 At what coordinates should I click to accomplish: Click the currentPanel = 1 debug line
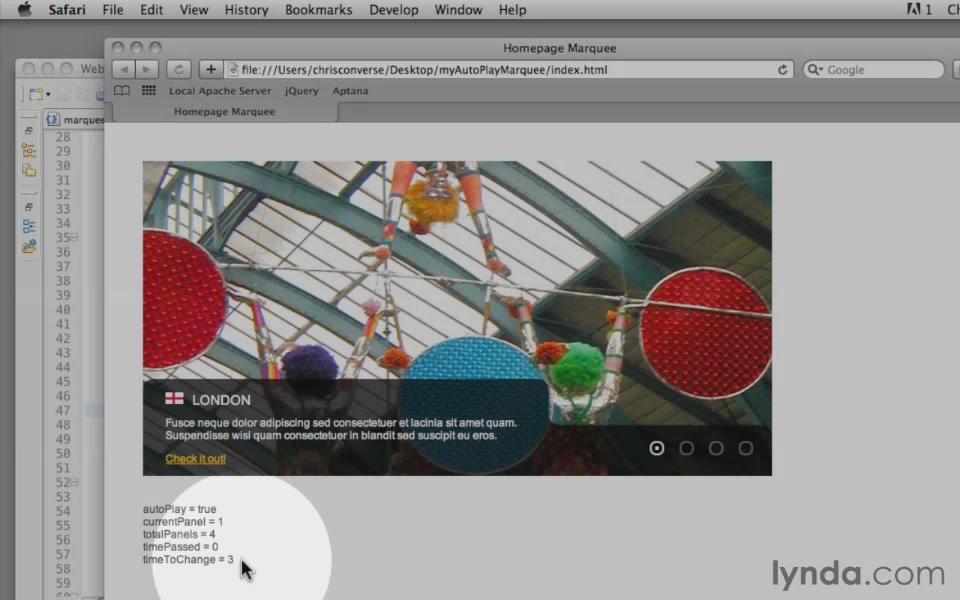pyautogui.click(x=183, y=522)
